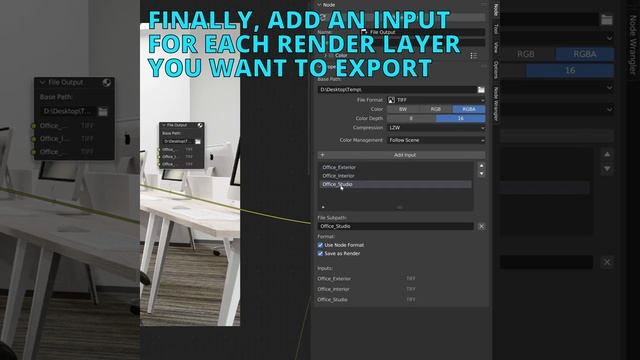Open the File Format TIFF dropdown
The image size is (640, 360).
coord(436,100)
